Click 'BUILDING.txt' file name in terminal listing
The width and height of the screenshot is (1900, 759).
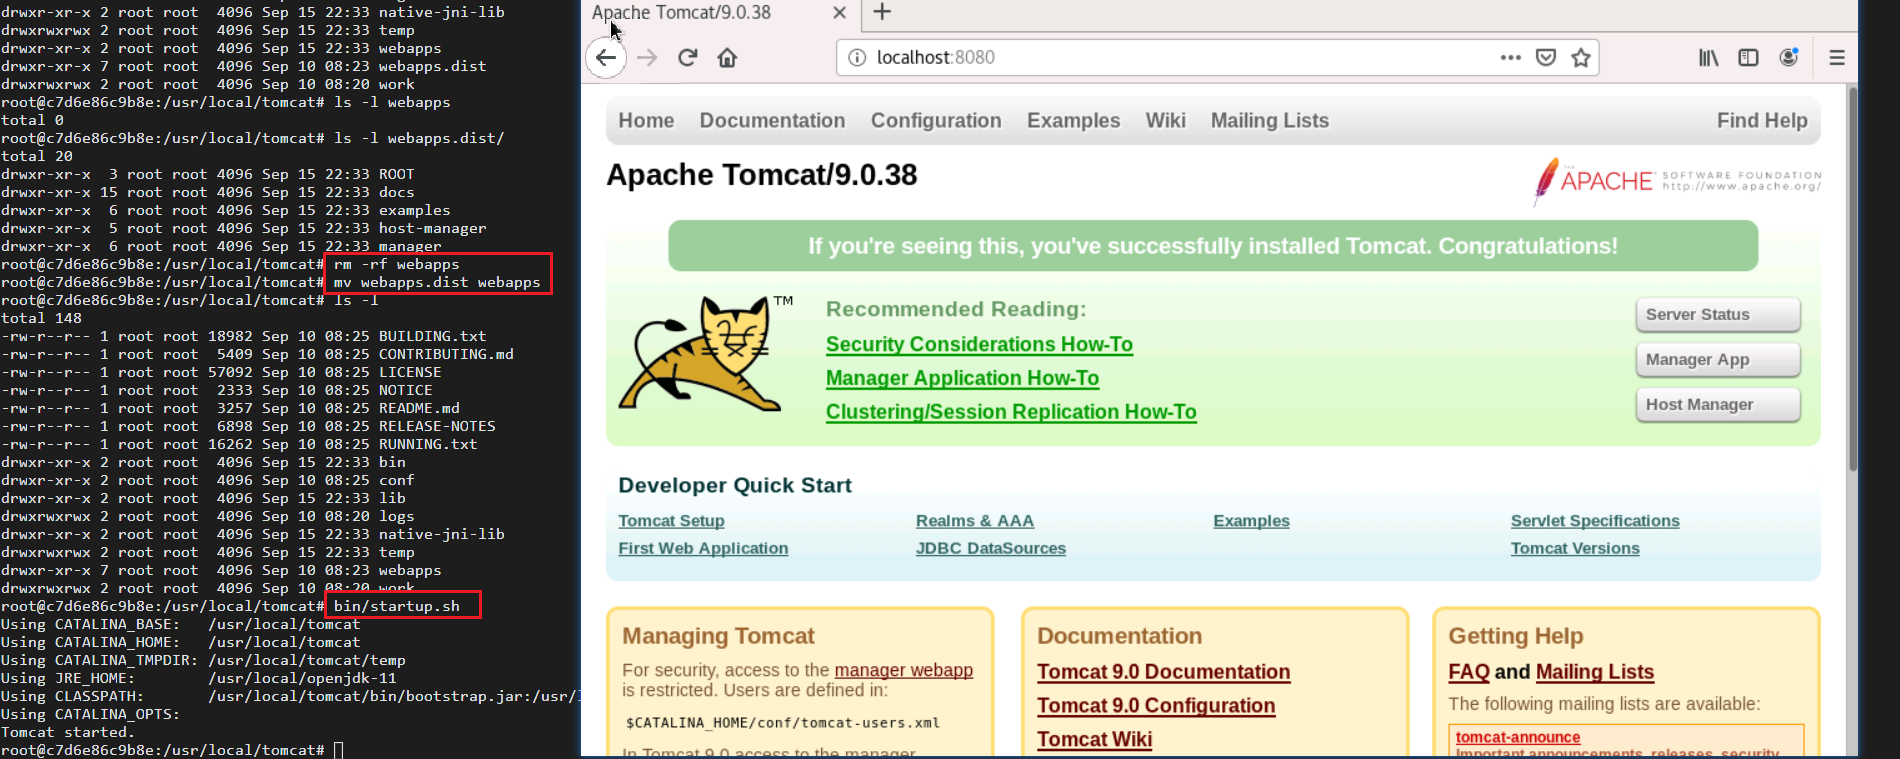coord(432,337)
